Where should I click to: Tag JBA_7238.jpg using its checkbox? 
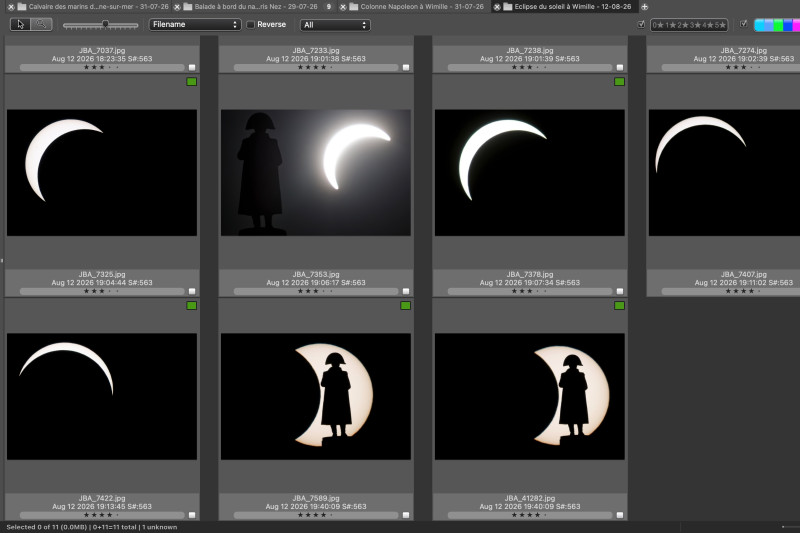click(x=620, y=67)
